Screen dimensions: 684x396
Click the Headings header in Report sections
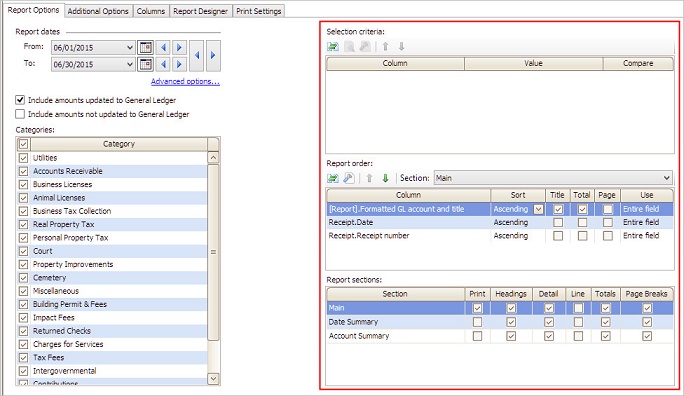(x=511, y=294)
